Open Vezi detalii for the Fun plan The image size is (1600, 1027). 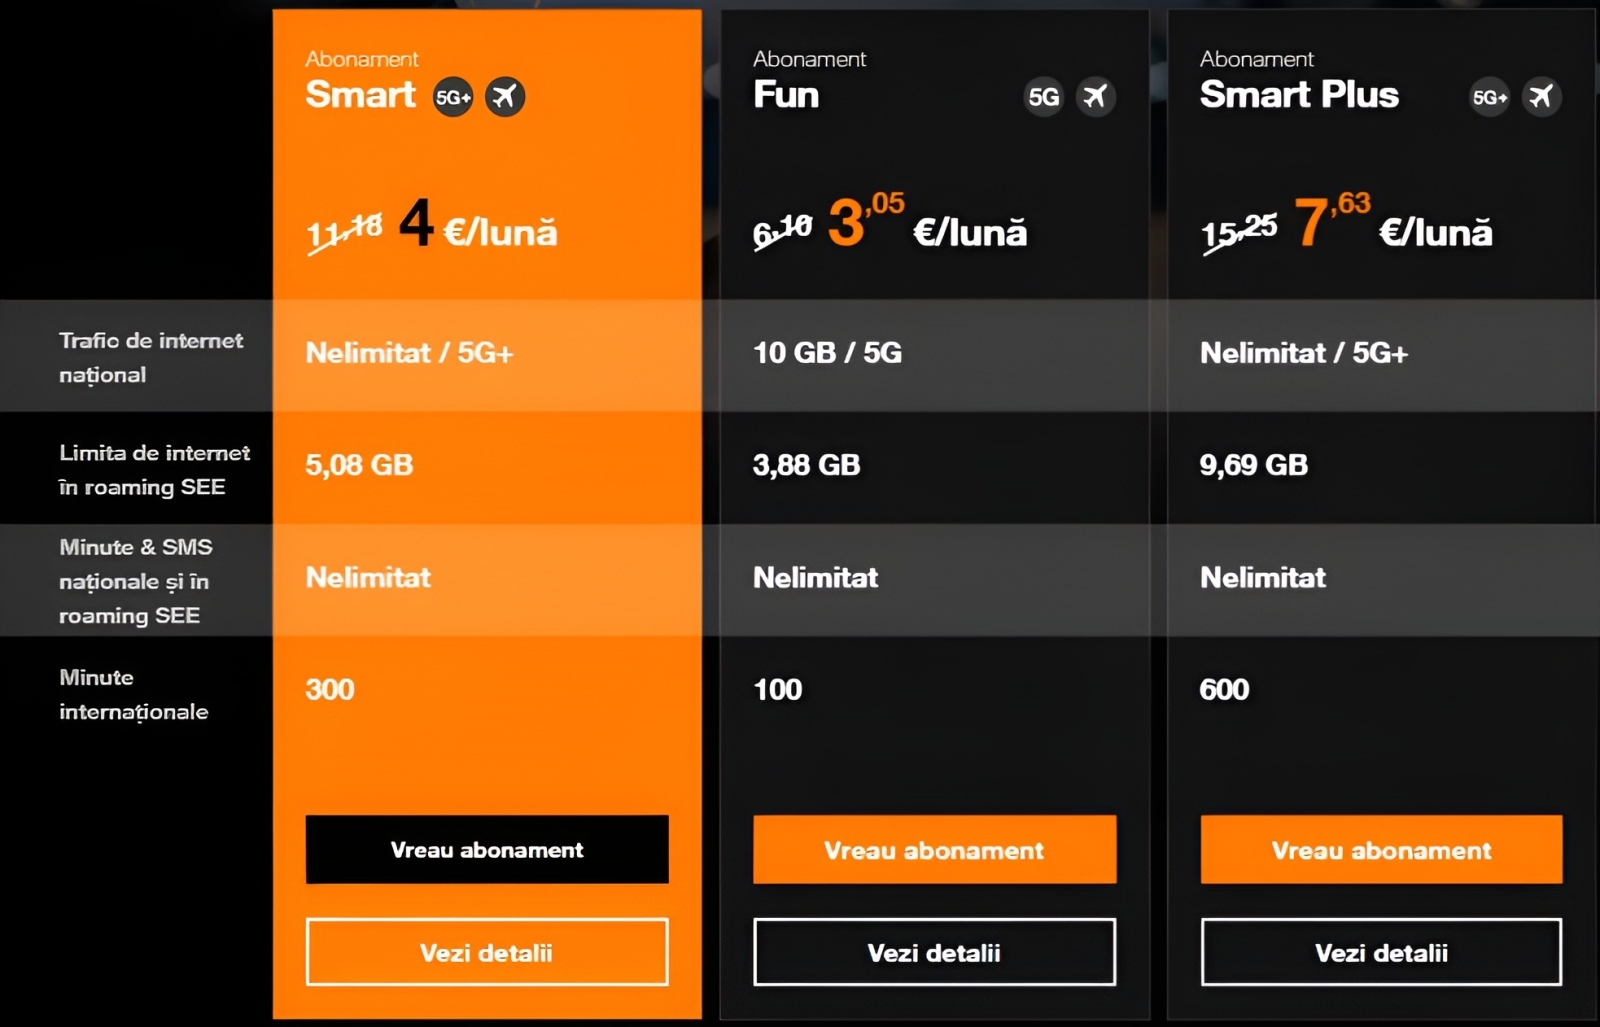[934, 952]
